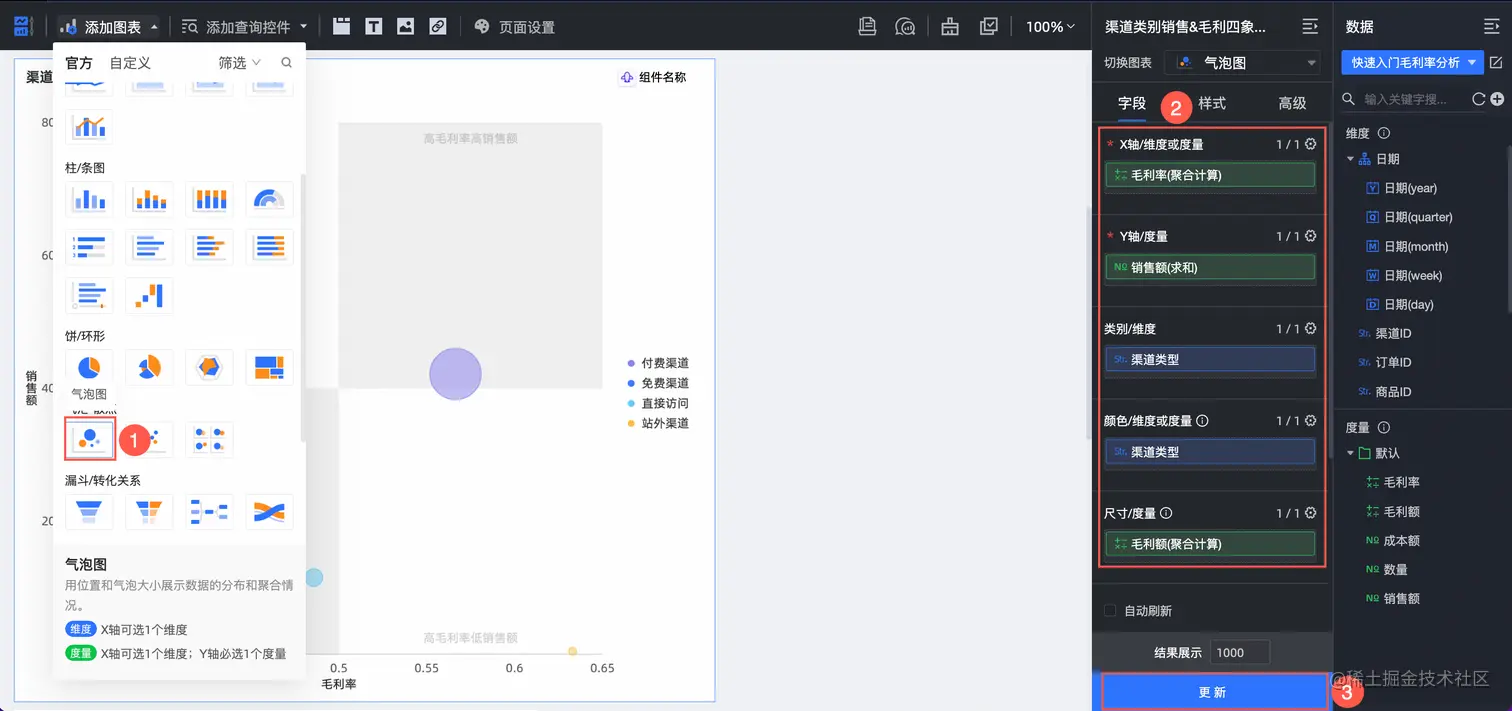Open settings gear for Y轴/度量

pyautogui.click(x=1310, y=236)
